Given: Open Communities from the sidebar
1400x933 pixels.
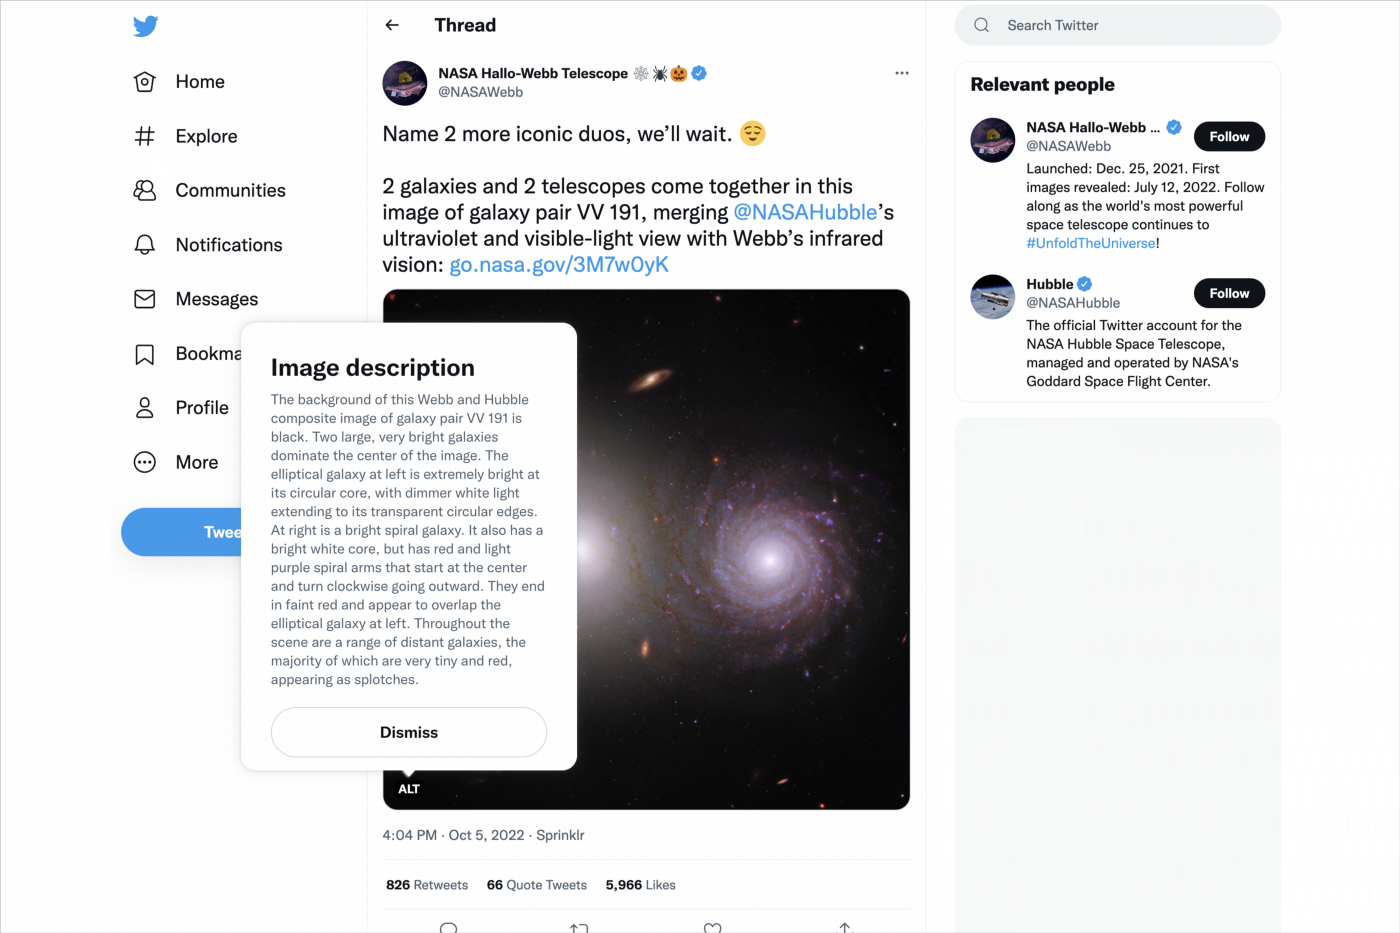Looking at the screenshot, I should 229,190.
